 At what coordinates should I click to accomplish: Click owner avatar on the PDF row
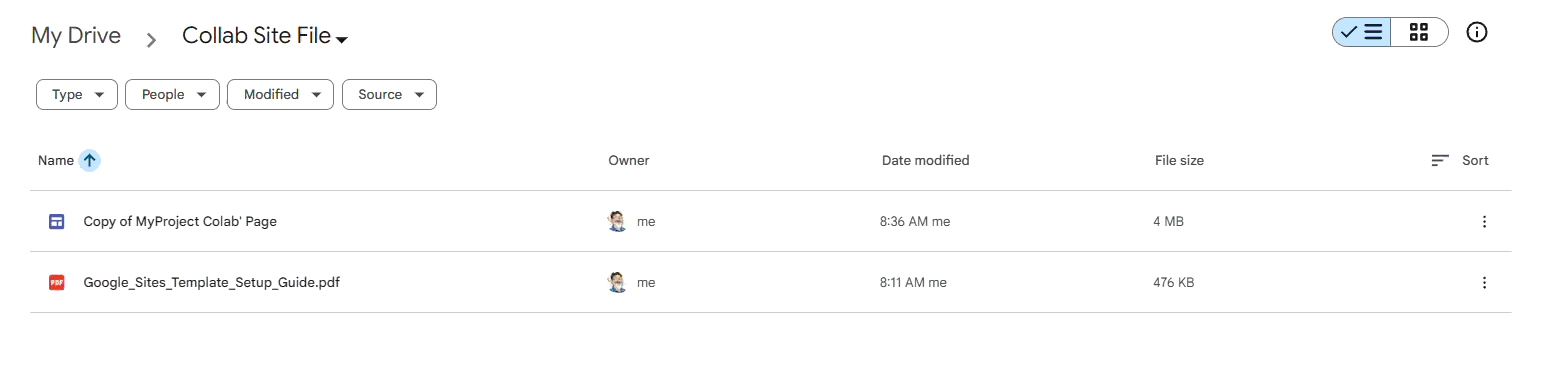click(617, 283)
